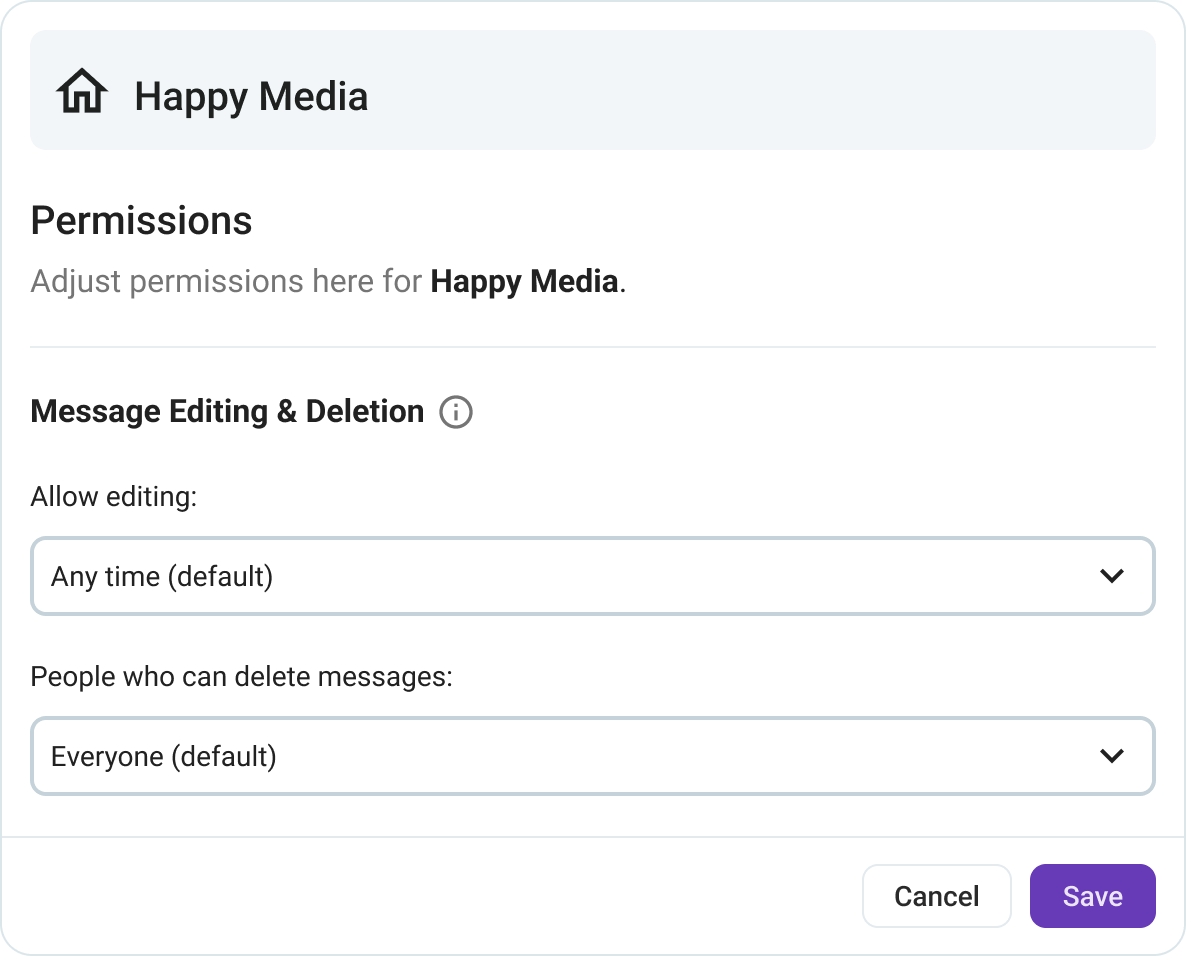Open the info tooltip beside Message Editing & Deletion
Image resolution: width=1186 pixels, height=956 pixels.
[x=456, y=412]
